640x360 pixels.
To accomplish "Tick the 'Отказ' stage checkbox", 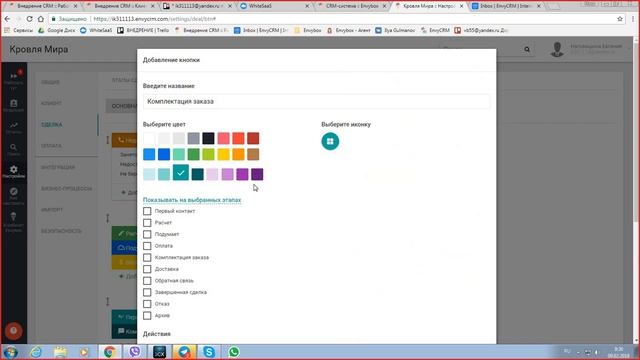I will 147,304.
